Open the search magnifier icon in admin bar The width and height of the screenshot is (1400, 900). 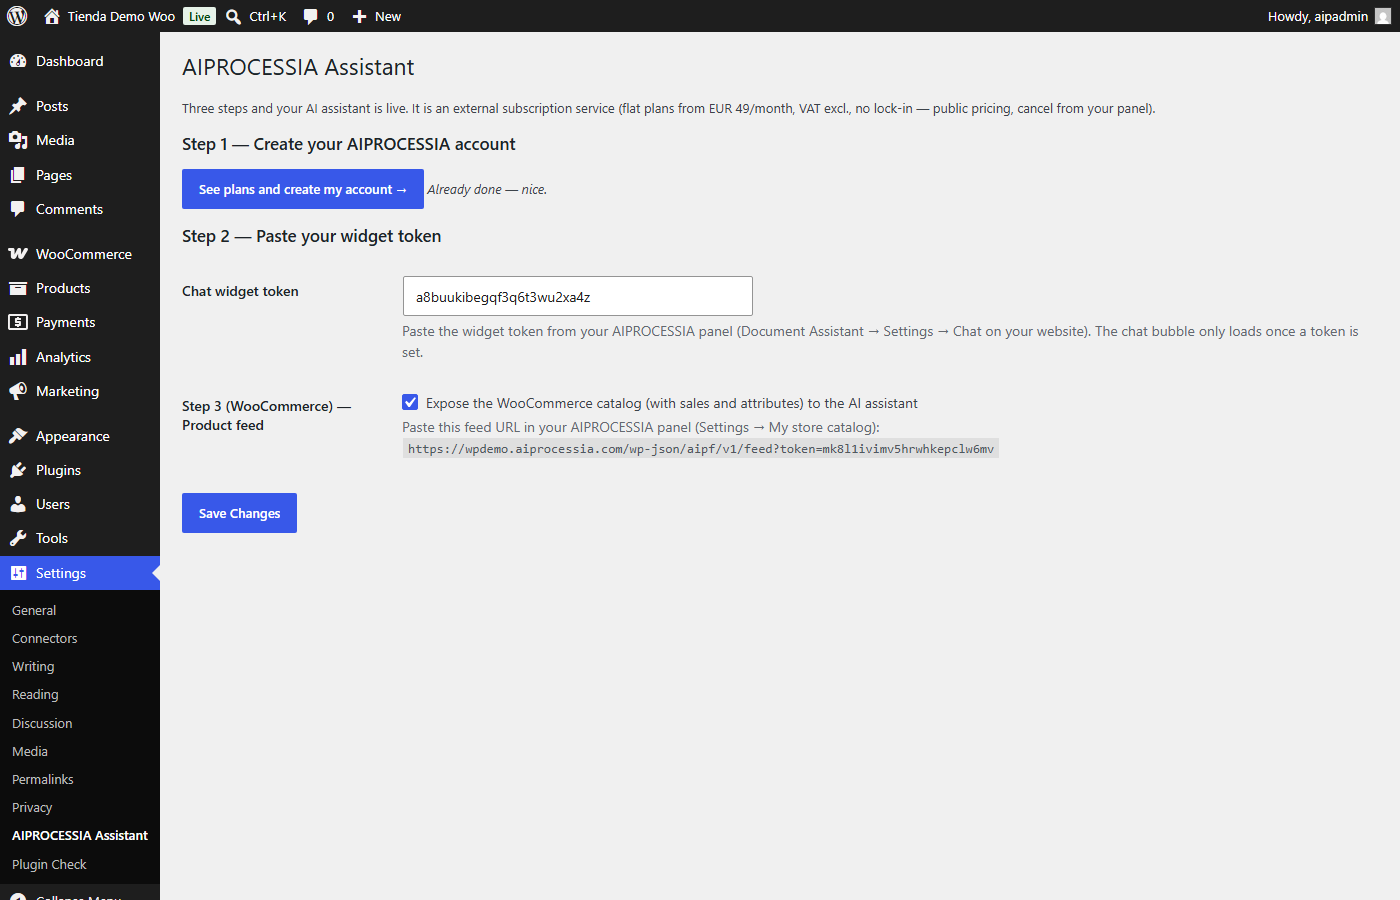pos(233,16)
